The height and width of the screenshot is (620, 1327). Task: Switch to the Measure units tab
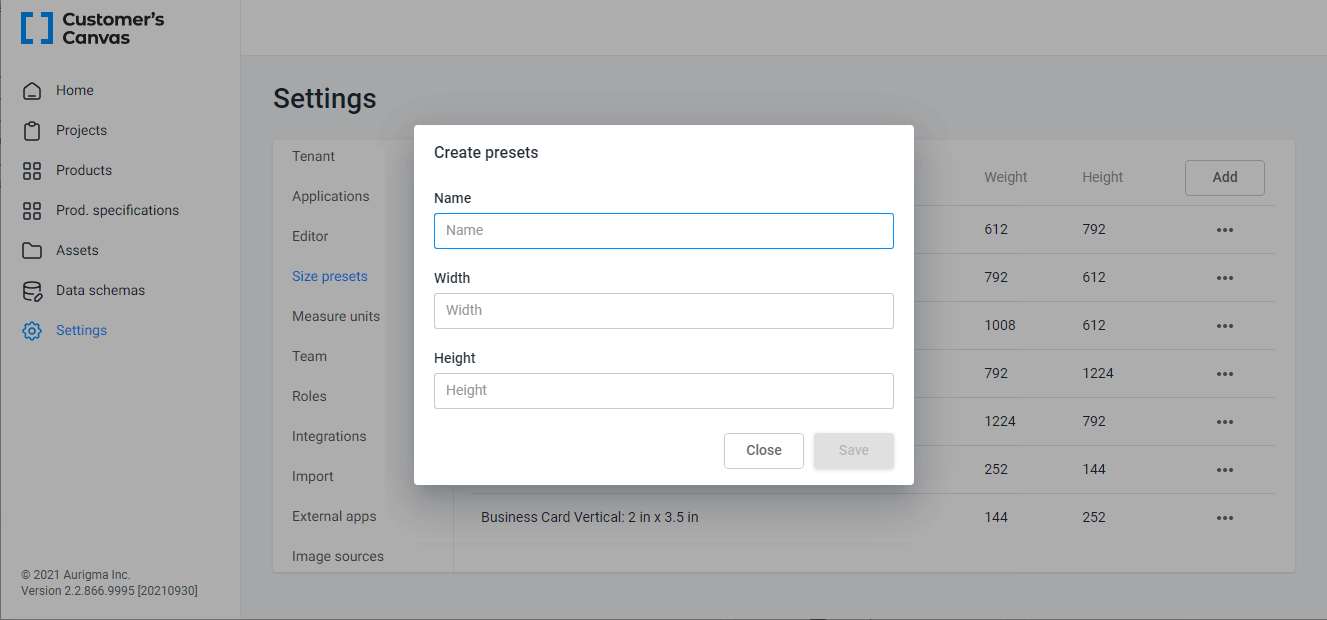(x=336, y=316)
